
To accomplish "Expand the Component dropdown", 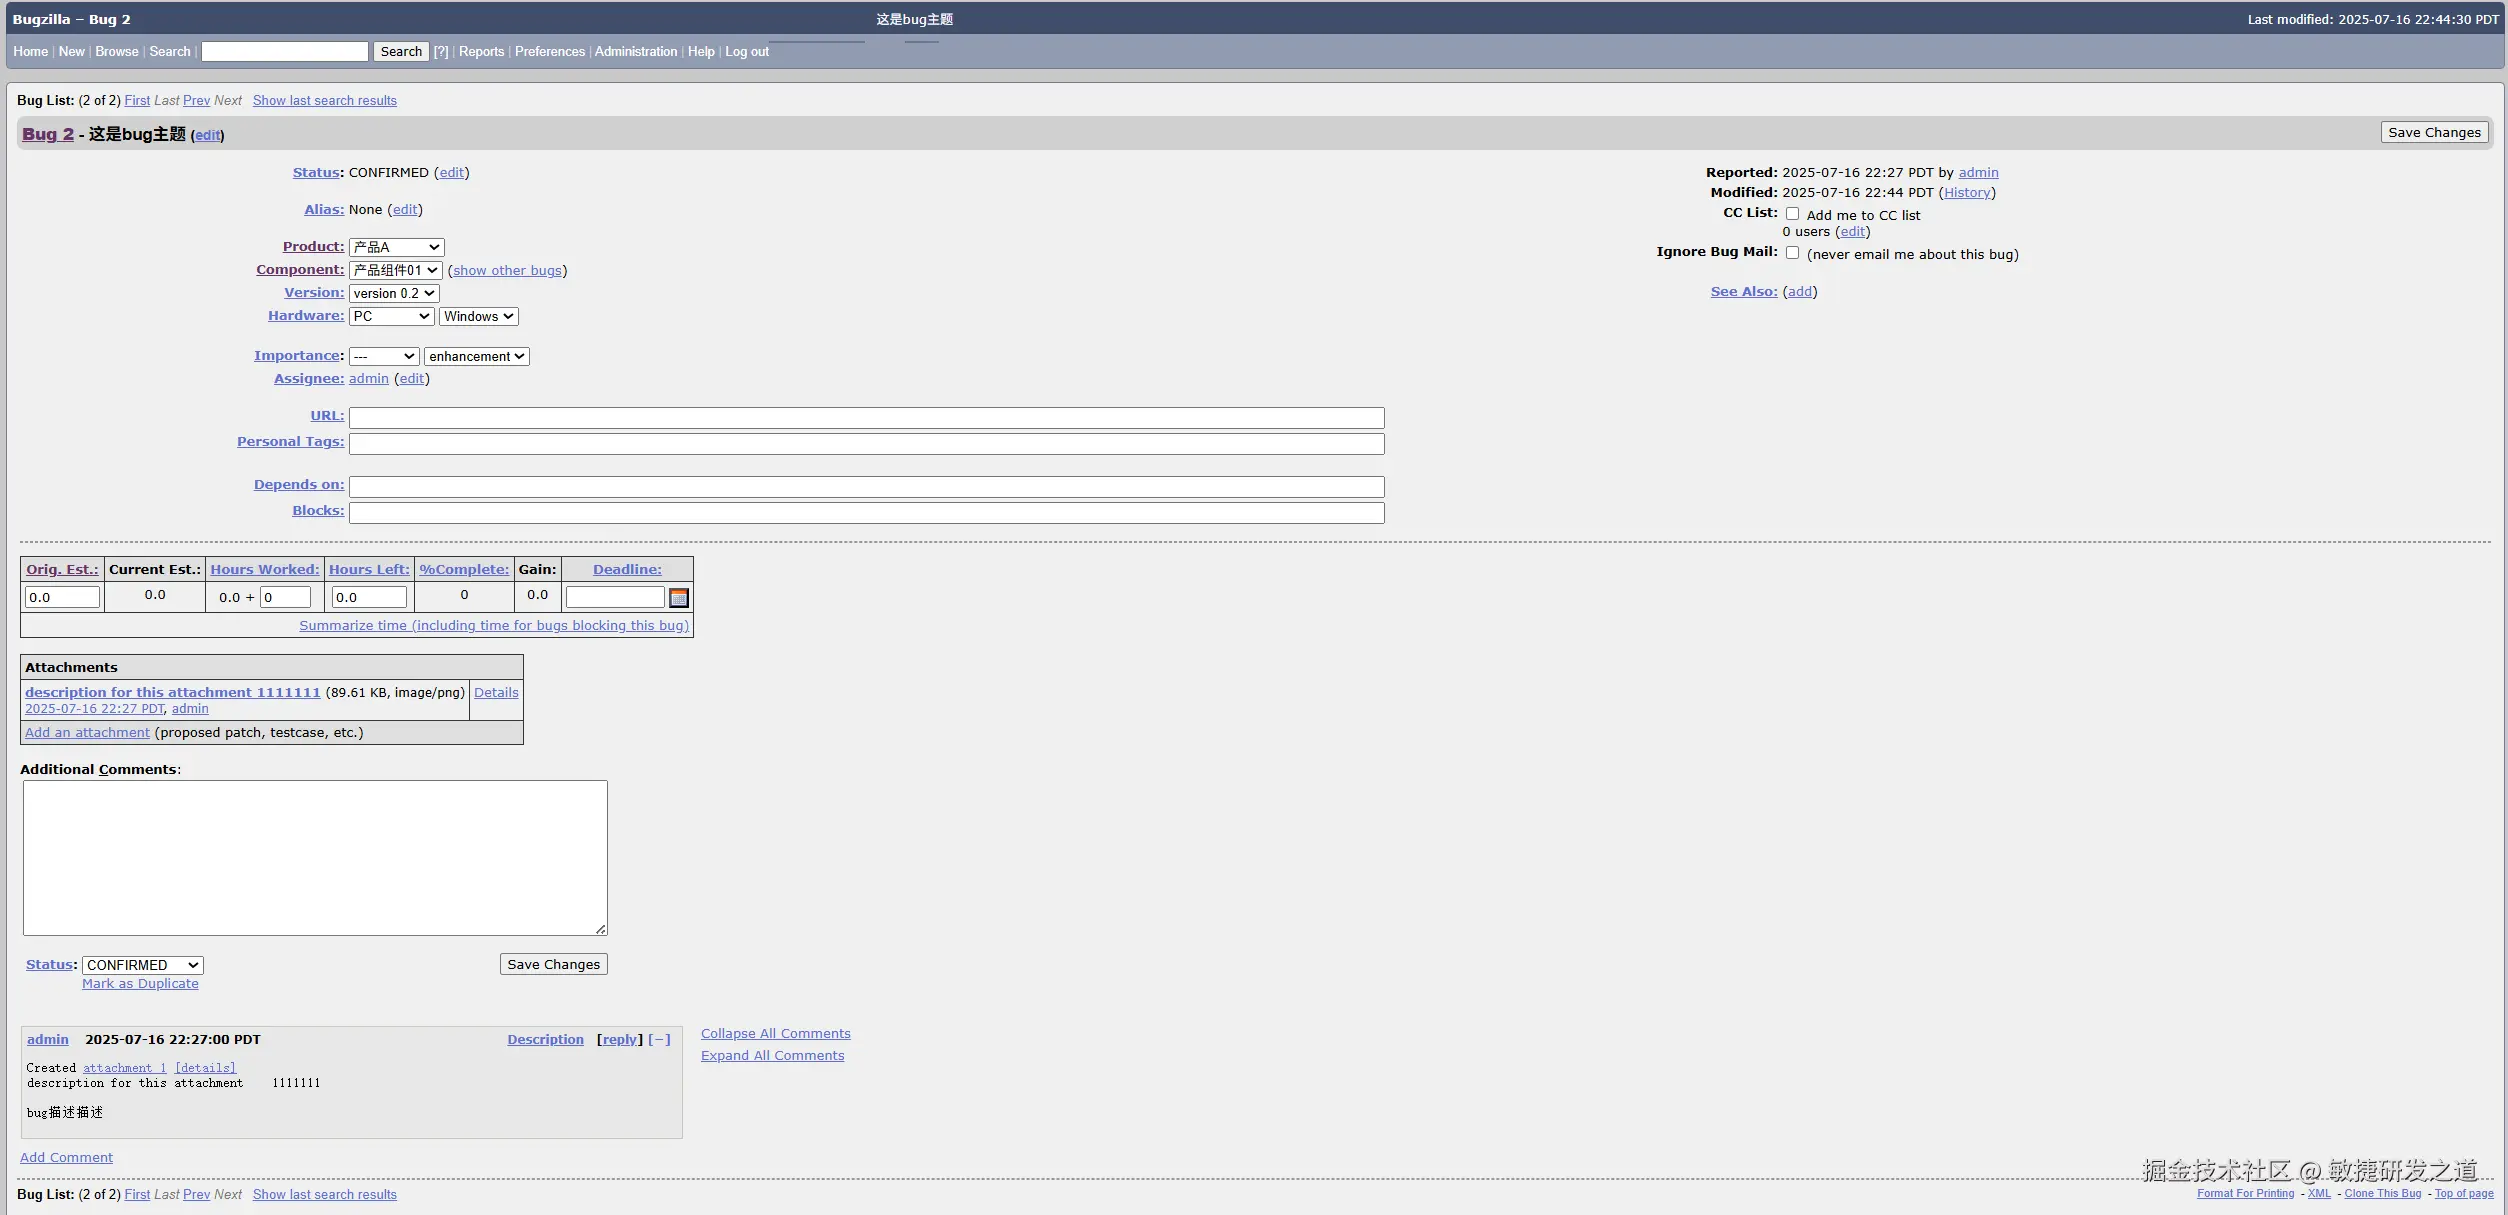I will [x=395, y=270].
